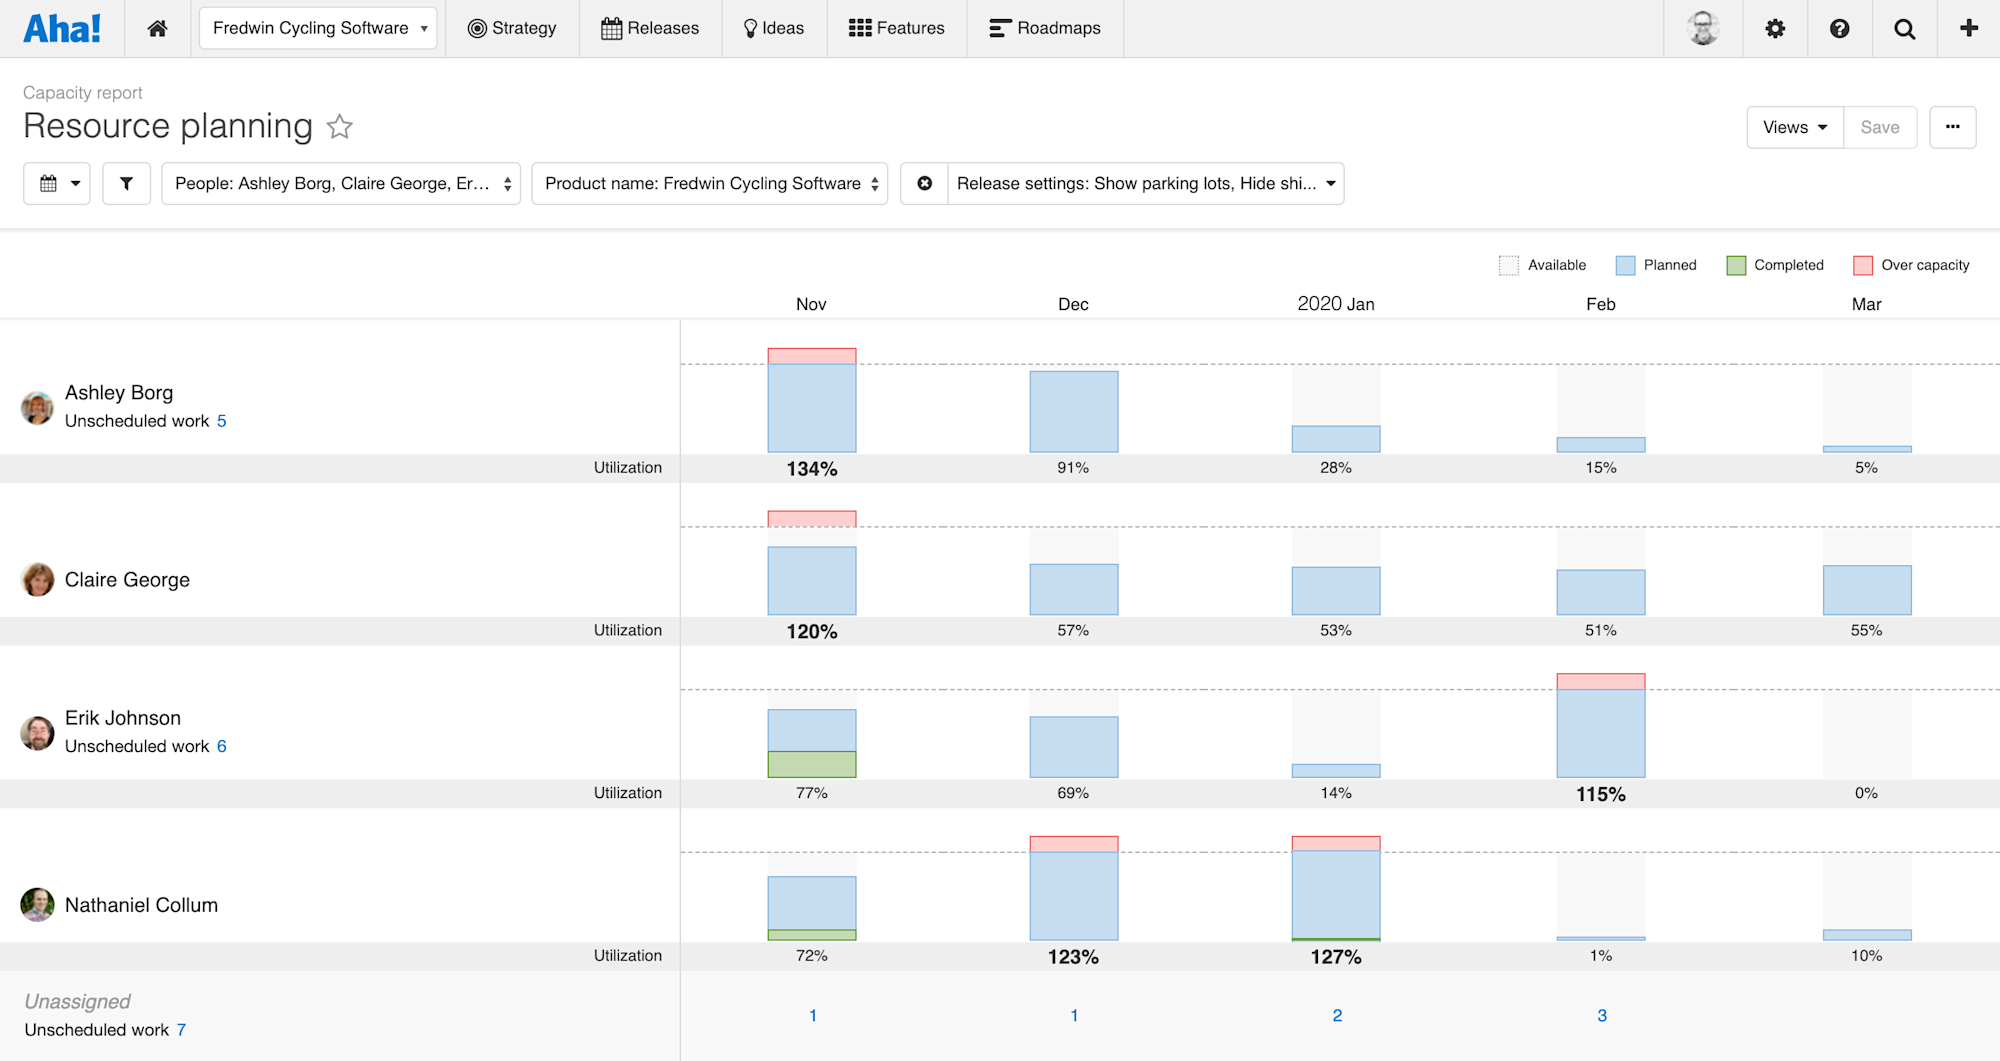Image resolution: width=2000 pixels, height=1061 pixels.
Task: Open the Features section
Action: point(896,28)
